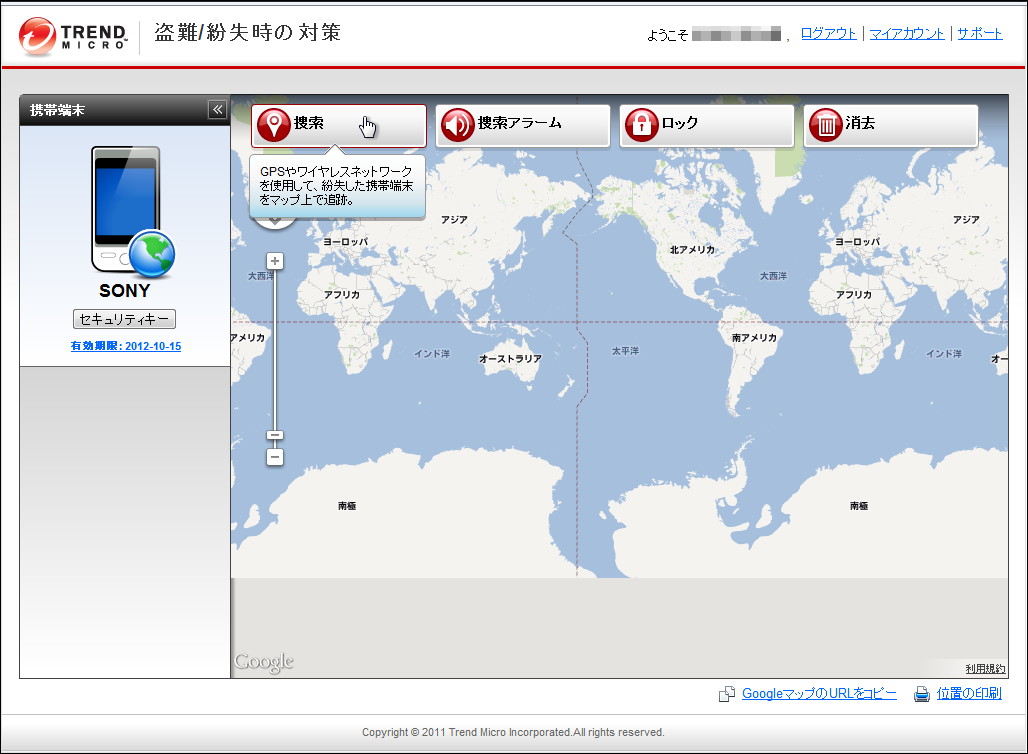
Task: Click the Trend Micro logo
Action: 73,37
